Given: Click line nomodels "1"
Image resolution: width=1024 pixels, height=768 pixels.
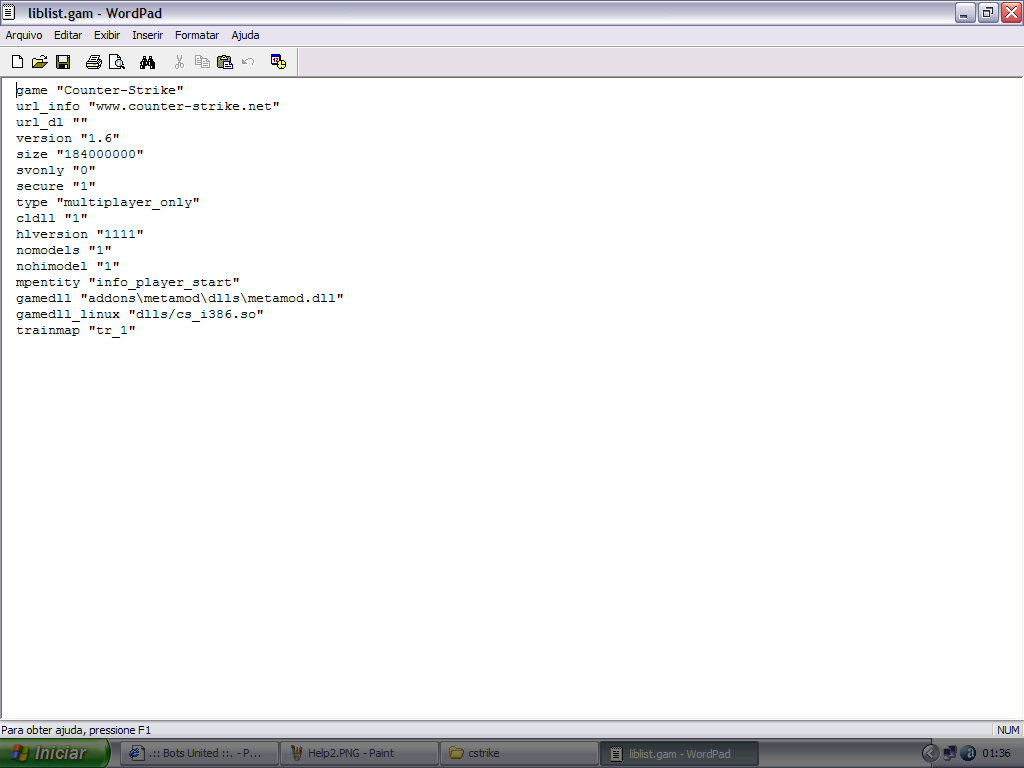Looking at the screenshot, I should point(64,250).
